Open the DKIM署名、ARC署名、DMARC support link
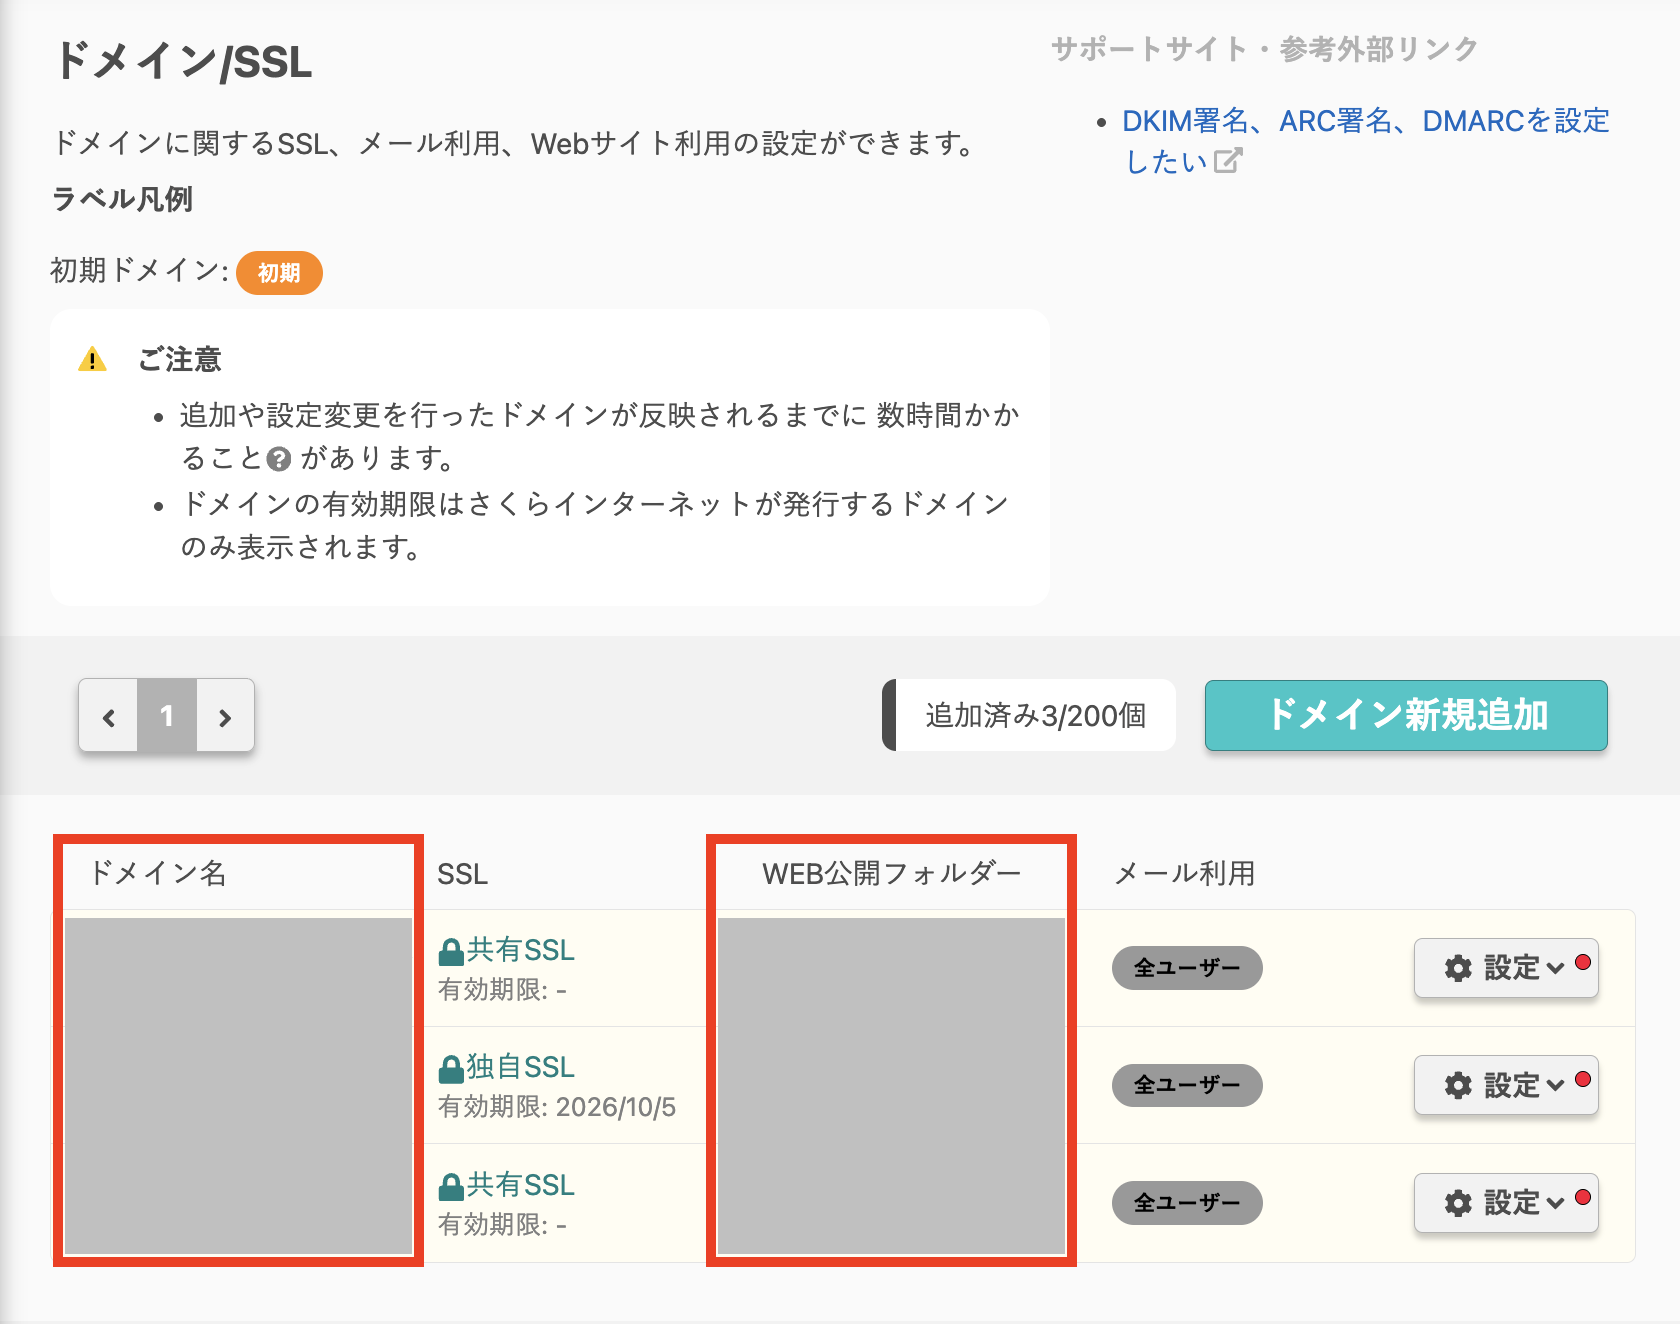The width and height of the screenshot is (1680, 1324). click(x=1366, y=141)
